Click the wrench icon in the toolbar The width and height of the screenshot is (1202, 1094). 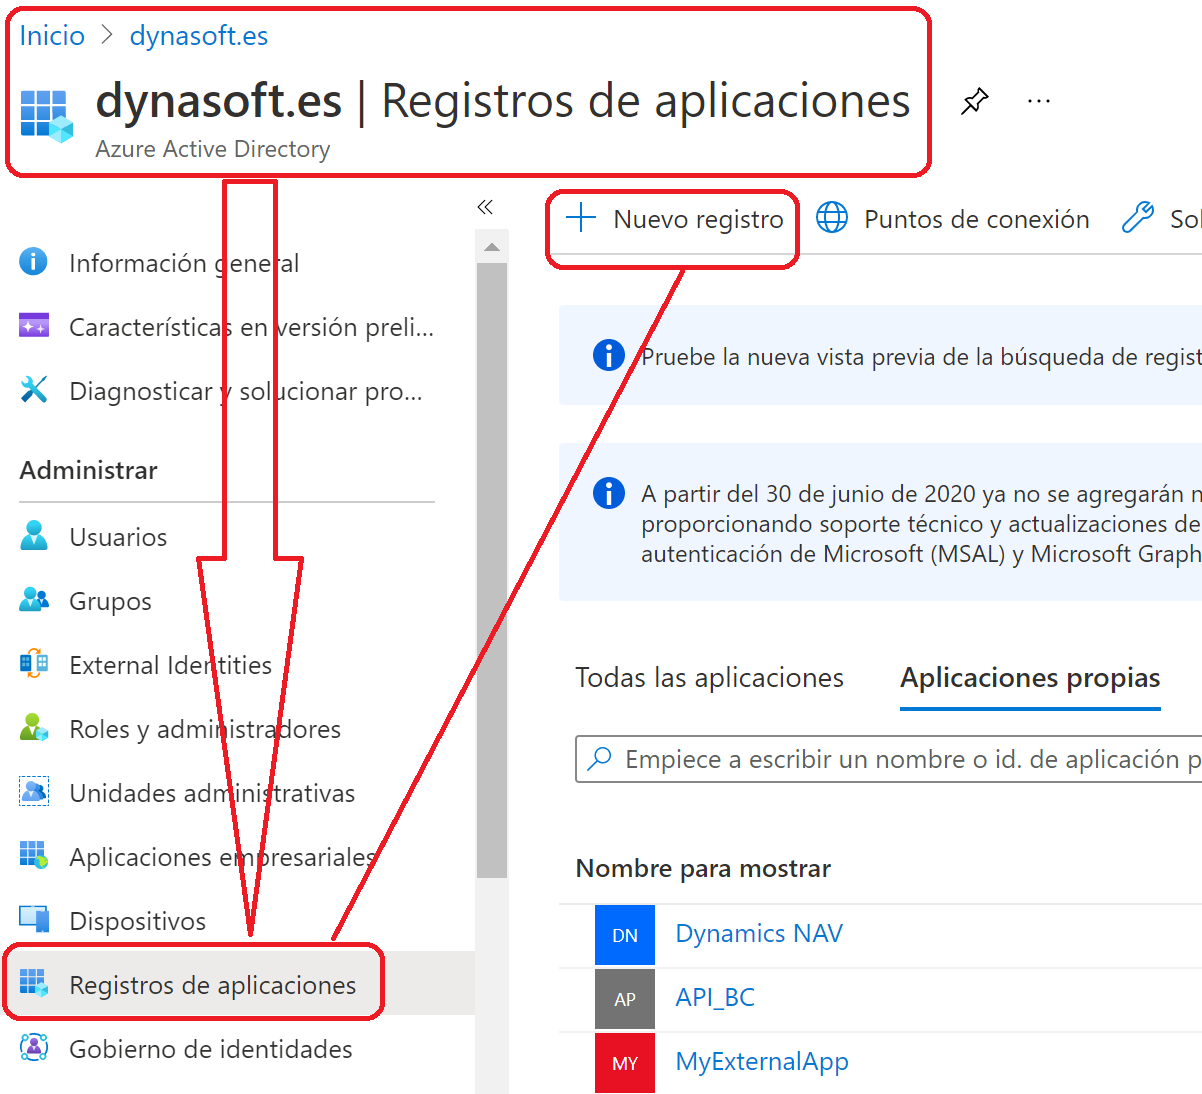click(x=1138, y=217)
